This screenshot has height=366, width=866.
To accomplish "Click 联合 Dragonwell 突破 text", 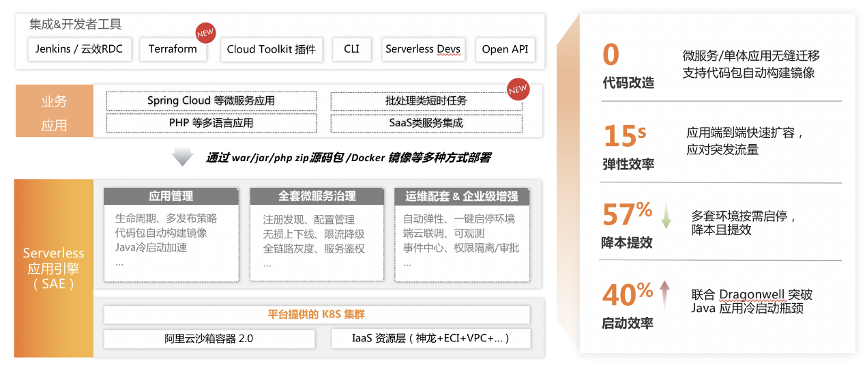I will tap(752, 294).
